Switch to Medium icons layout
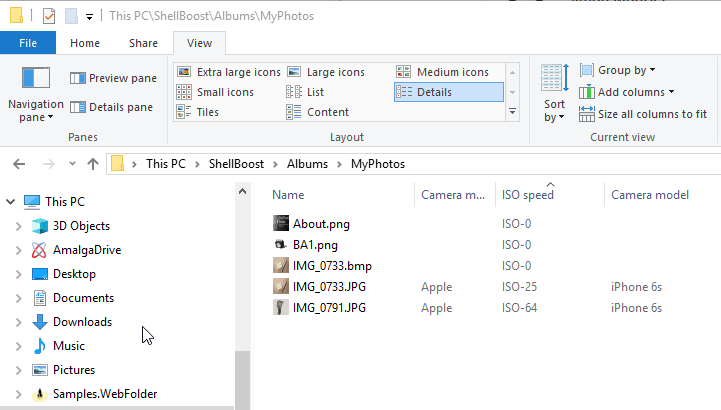Image resolution: width=721 pixels, height=410 pixels. 442,72
